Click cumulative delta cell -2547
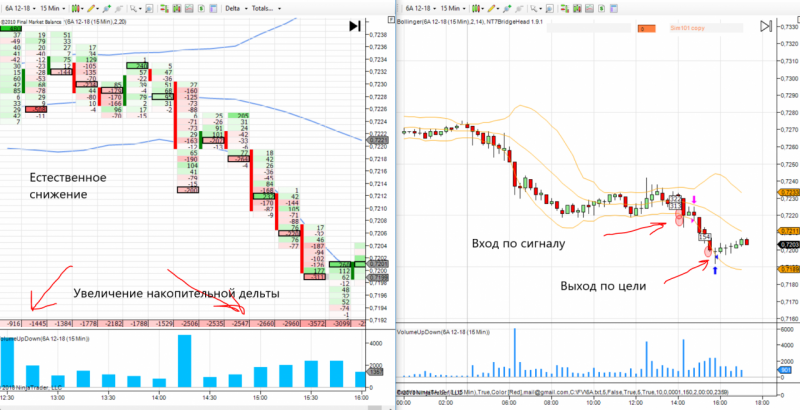Viewport: 800px width, 410px height. tap(238, 324)
